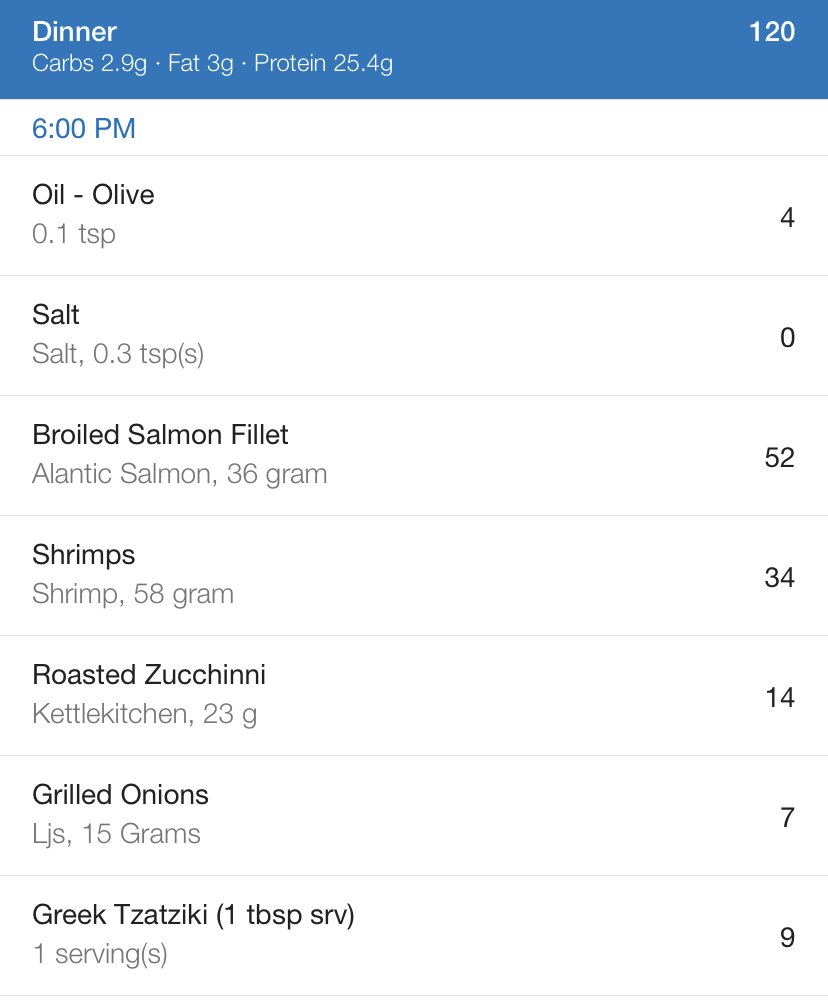Open the Dinner meal header
Viewport: 828px width, 1007px height.
click(414, 49)
